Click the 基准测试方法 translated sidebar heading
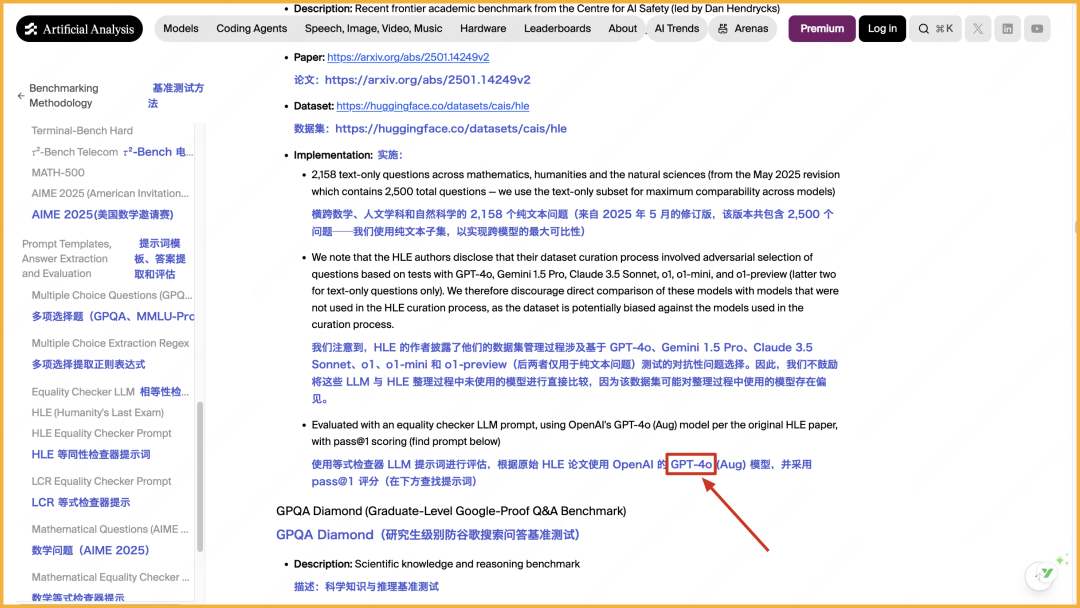Viewport: 1080px width, 608px height. coord(176,96)
